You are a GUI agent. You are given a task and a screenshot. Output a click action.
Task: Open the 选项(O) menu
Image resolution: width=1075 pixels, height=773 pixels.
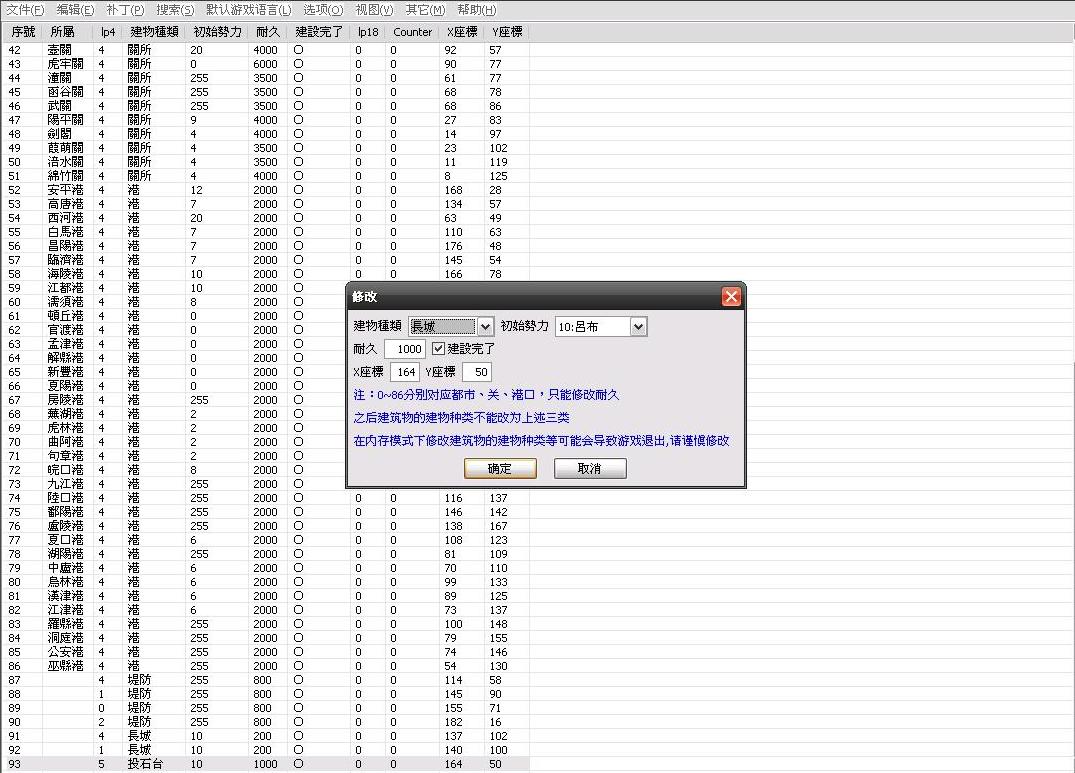[x=323, y=10]
